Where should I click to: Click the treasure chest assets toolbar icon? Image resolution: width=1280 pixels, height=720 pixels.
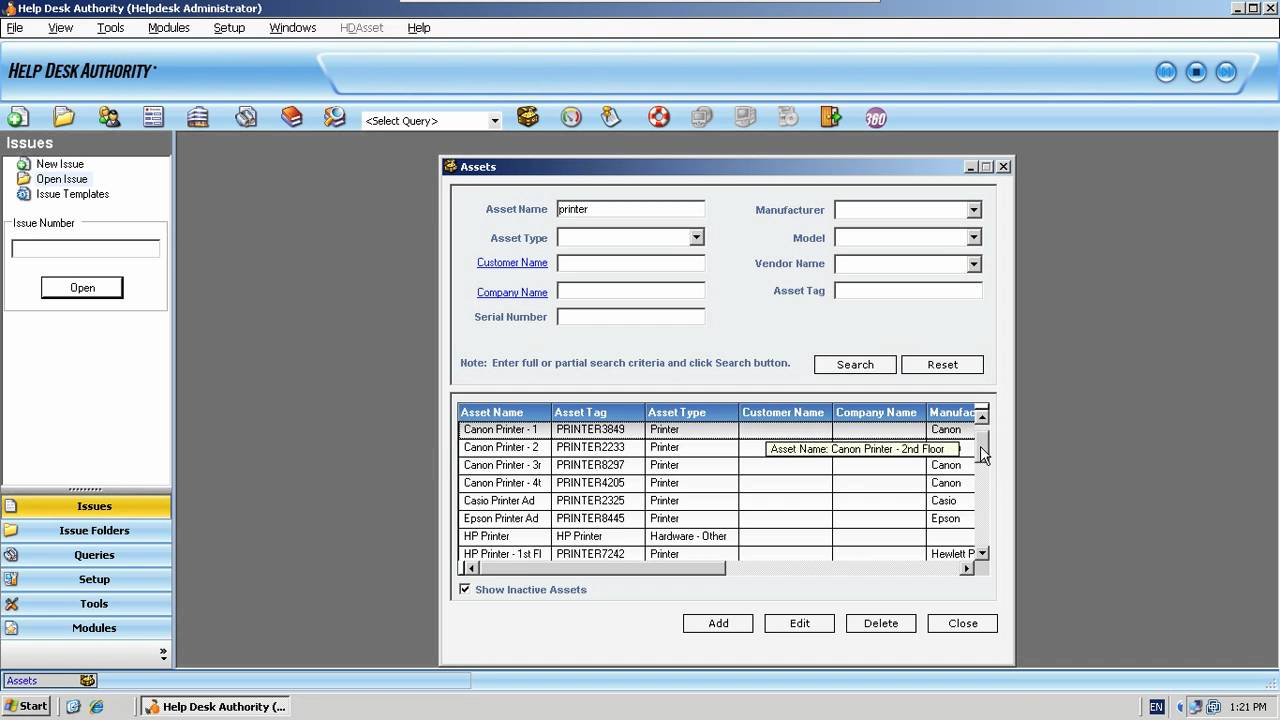(528, 118)
